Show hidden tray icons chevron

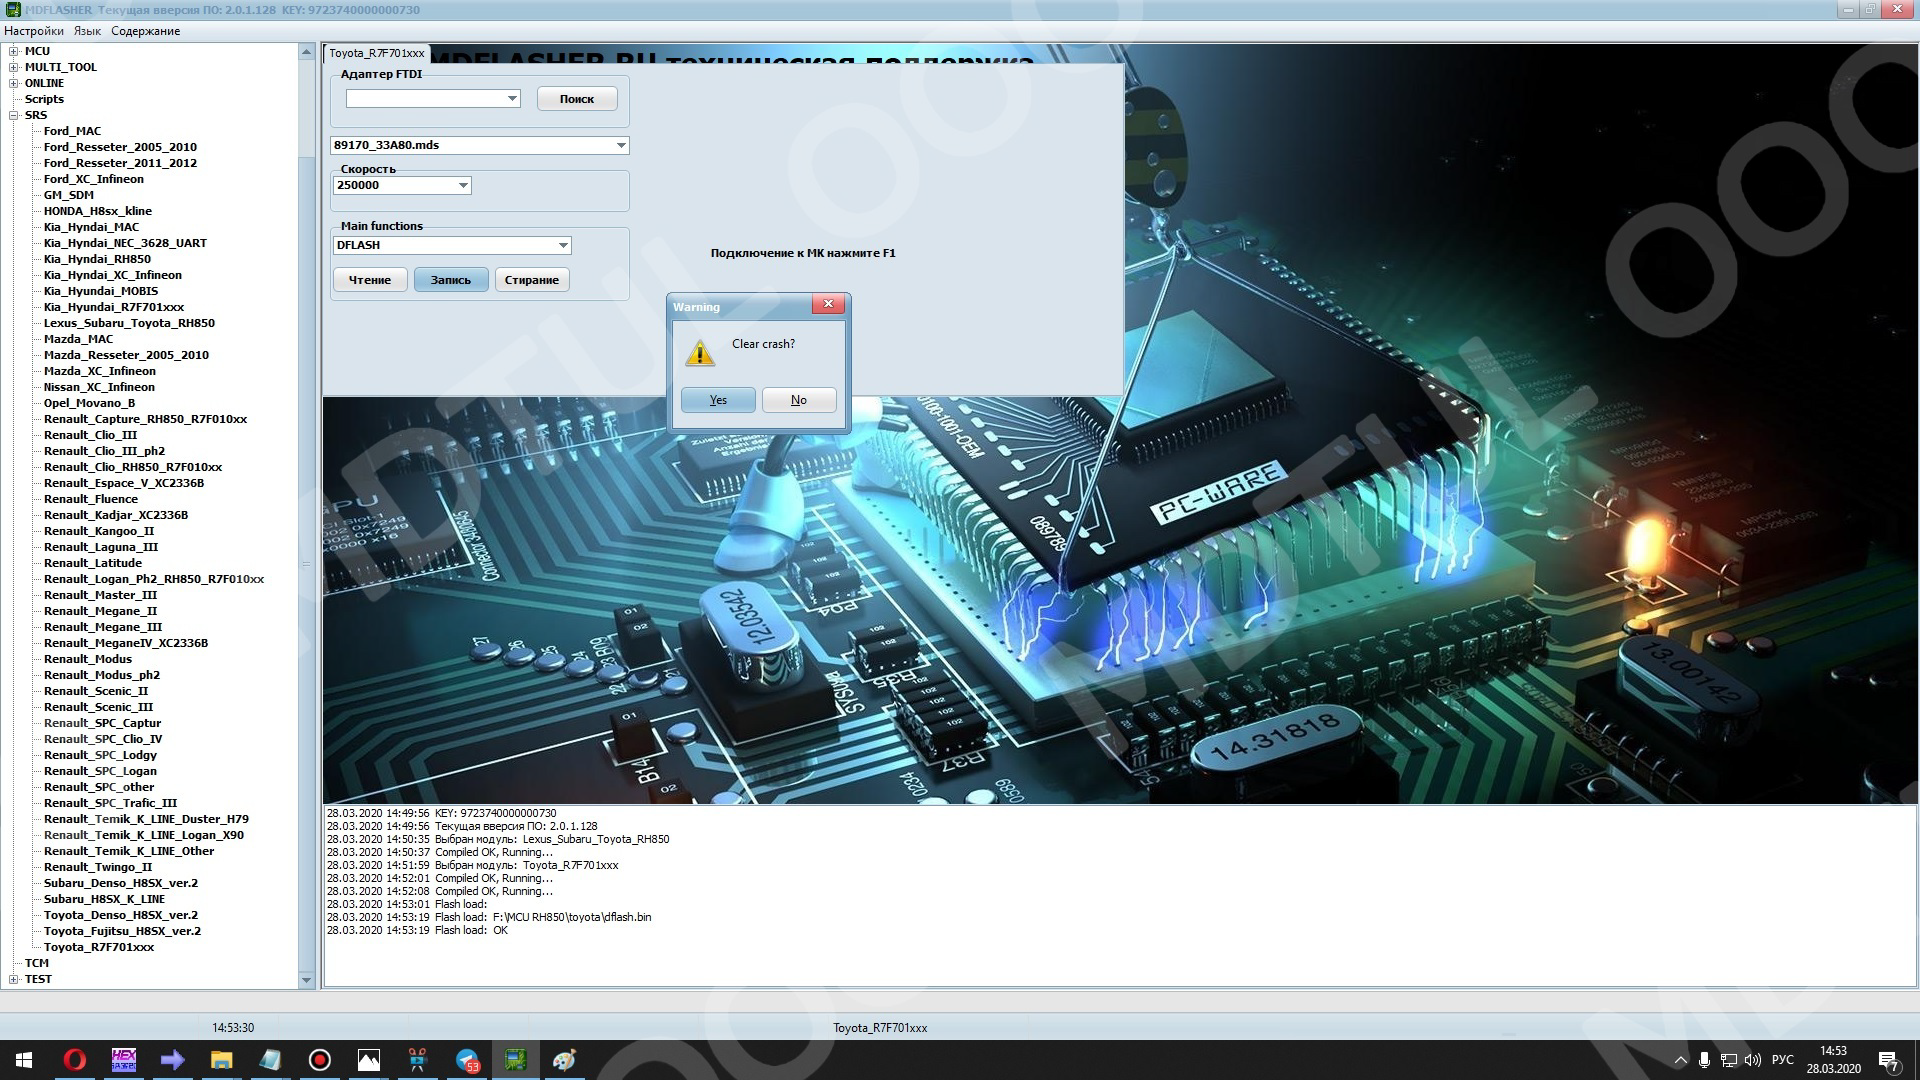pos(1680,1060)
